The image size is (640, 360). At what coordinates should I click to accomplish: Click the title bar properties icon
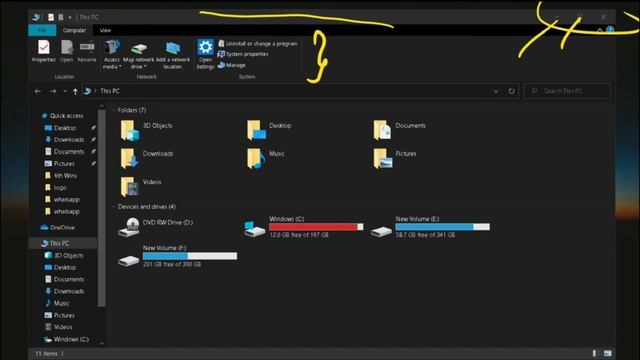point(51,17)
